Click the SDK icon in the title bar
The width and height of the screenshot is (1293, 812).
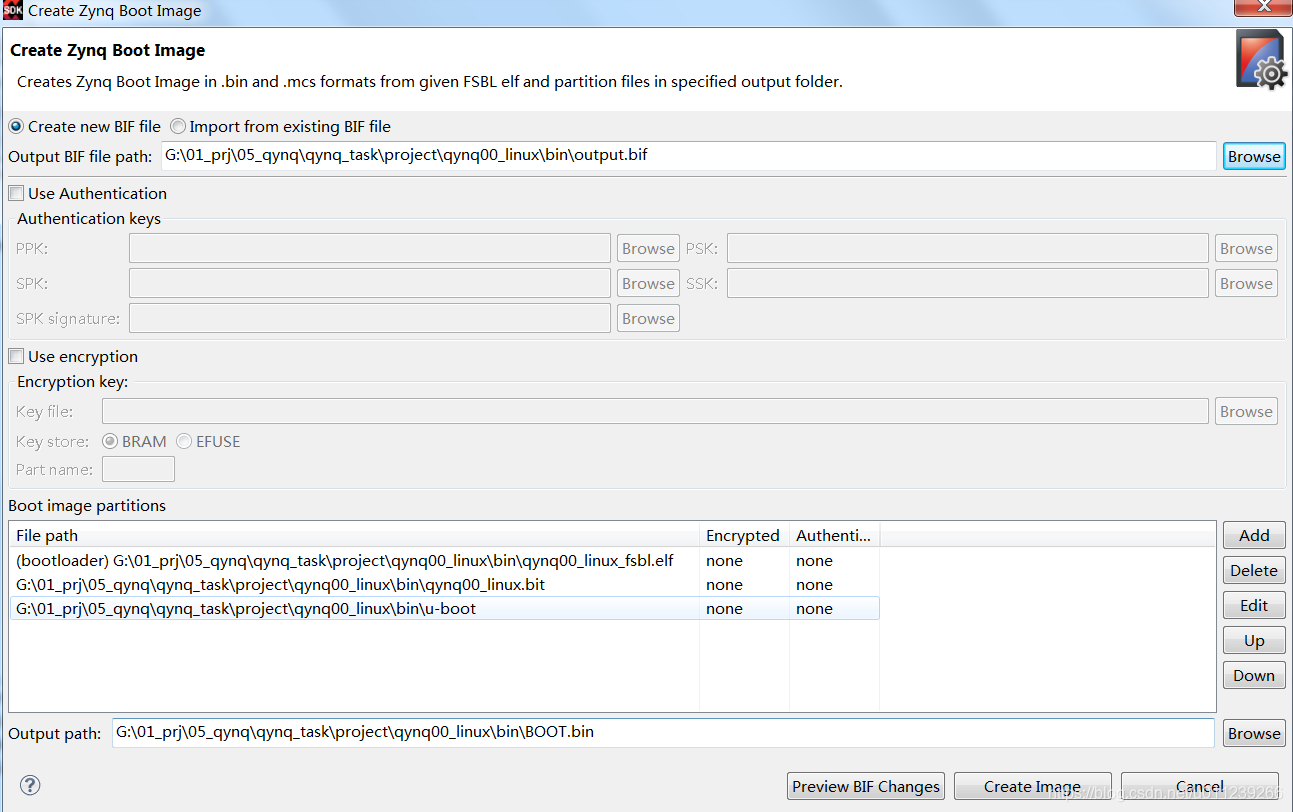pos(13,10)
